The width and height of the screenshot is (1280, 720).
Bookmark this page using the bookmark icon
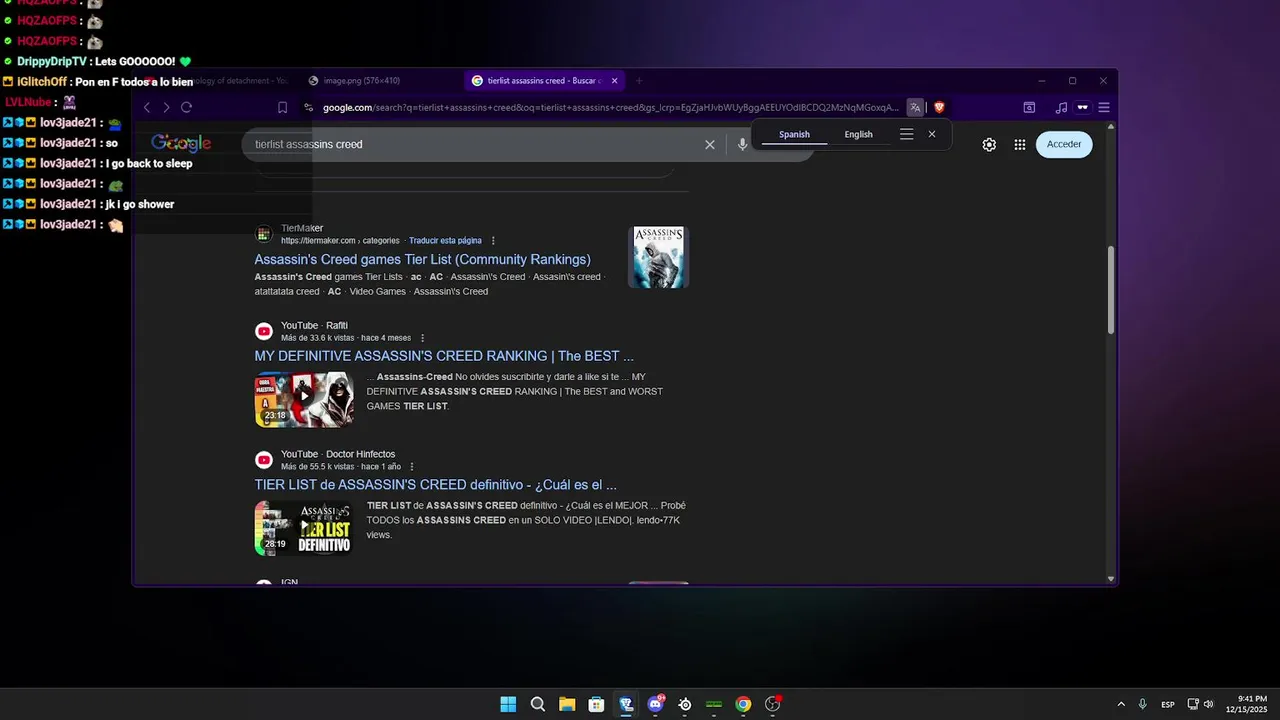click(282, 107)
